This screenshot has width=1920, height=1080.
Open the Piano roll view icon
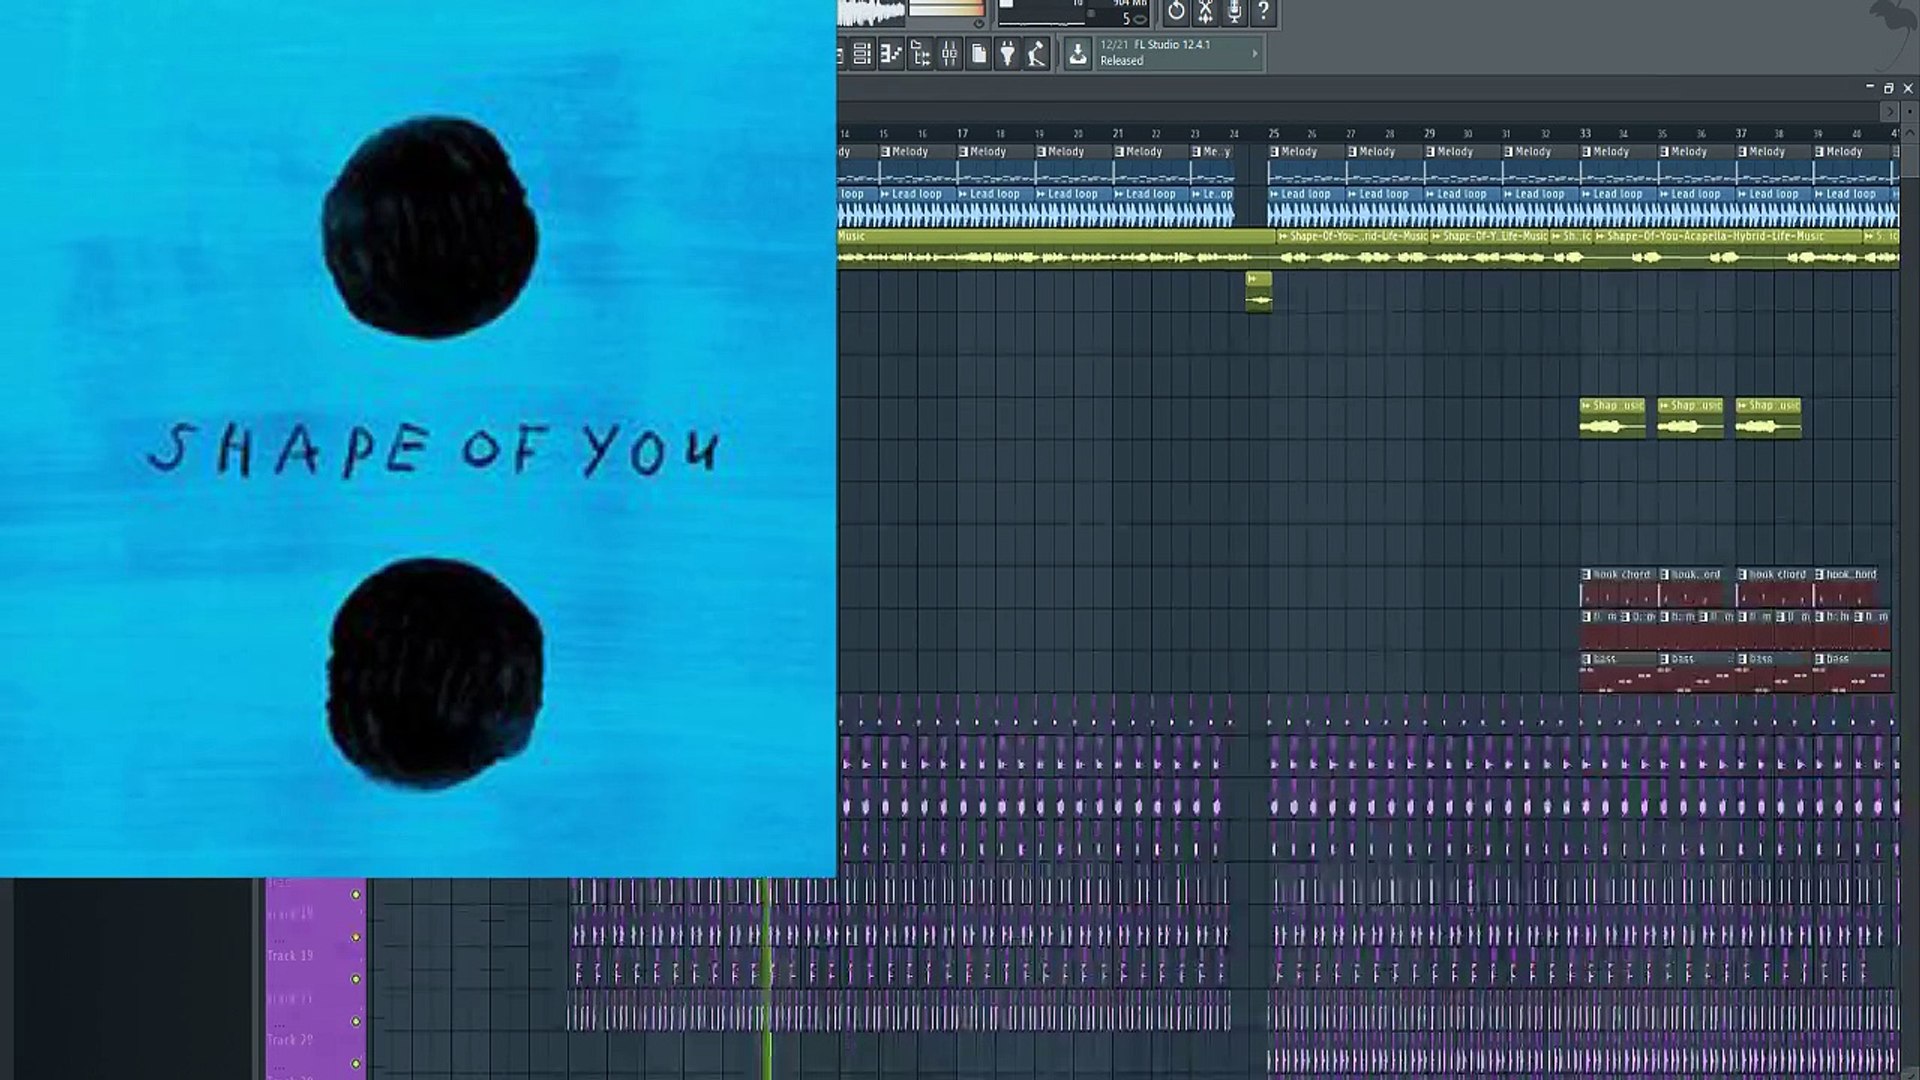coord(891,54)
